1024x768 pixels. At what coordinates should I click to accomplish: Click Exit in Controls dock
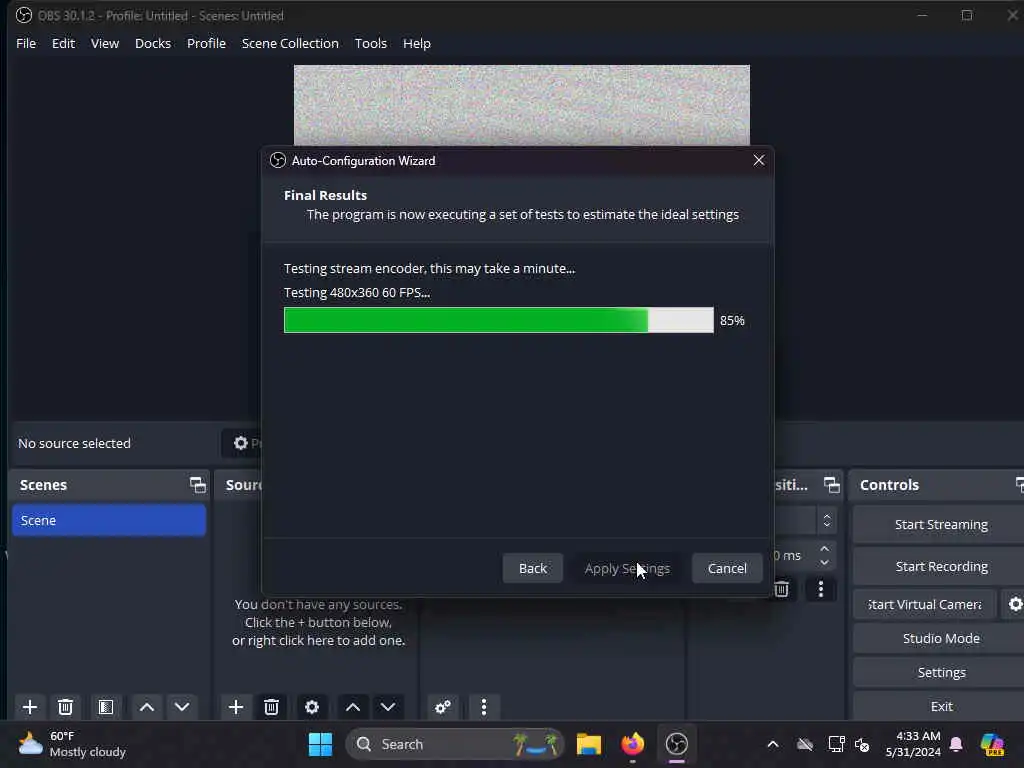pyautogui.click(x=940, y=706)
